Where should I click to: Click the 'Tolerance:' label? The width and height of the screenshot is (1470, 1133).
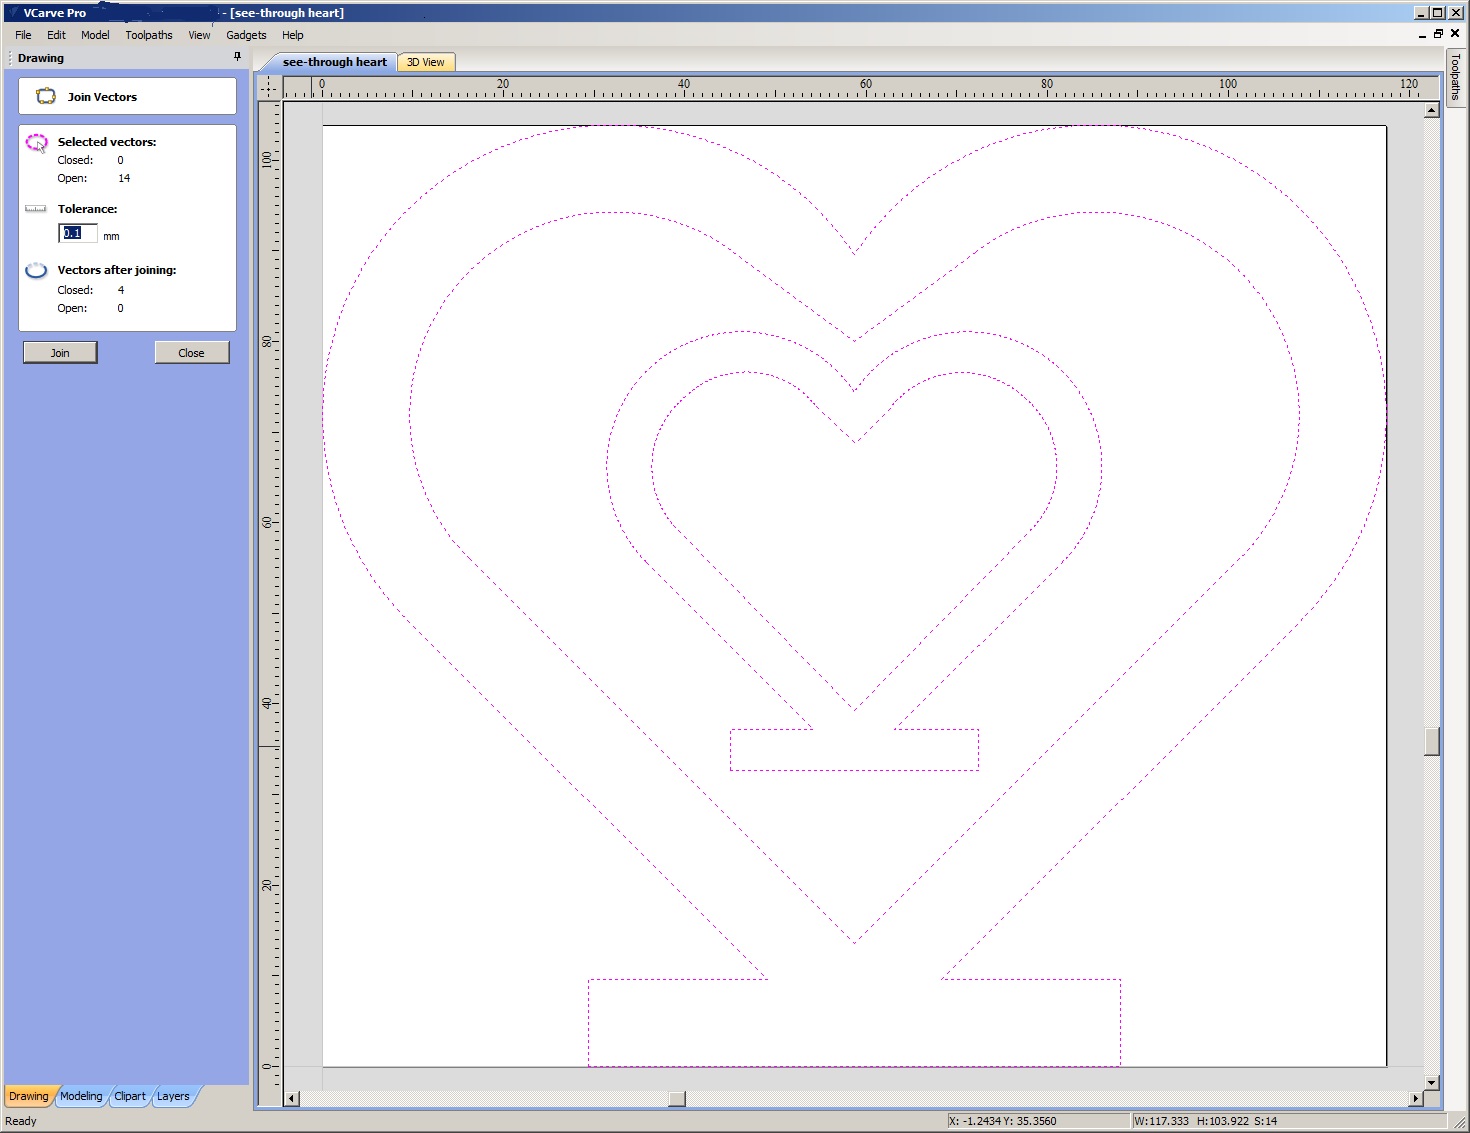tap(87, 209)
